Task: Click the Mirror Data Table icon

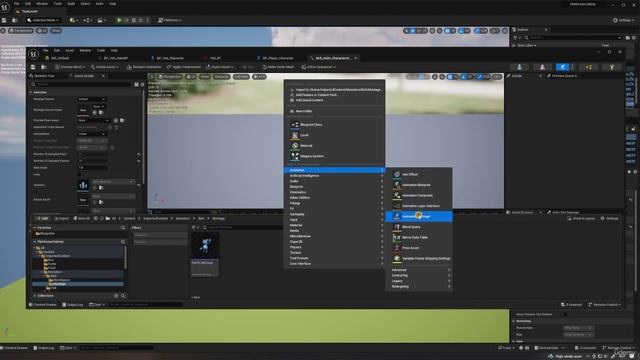Action: coord(397,237)
